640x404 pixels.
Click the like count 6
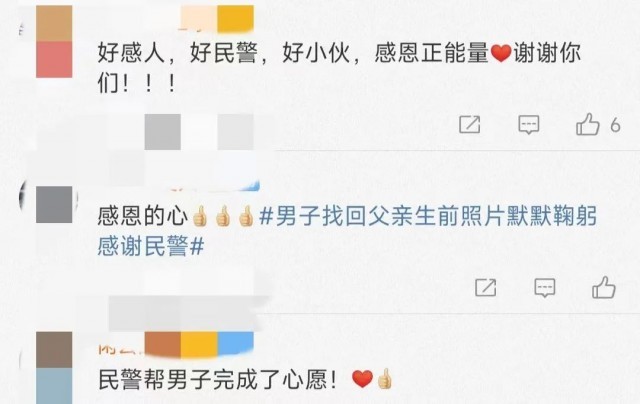point(615,125)
